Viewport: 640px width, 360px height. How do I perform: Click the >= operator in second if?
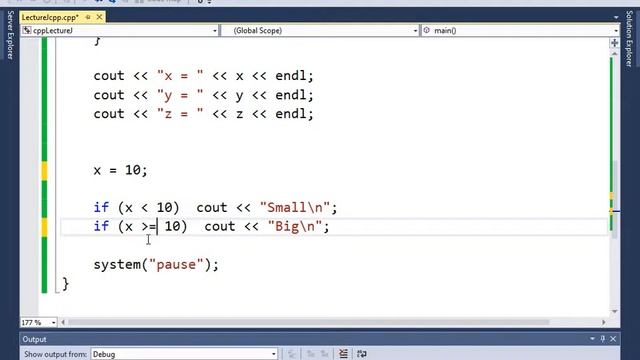coord(149,226)
